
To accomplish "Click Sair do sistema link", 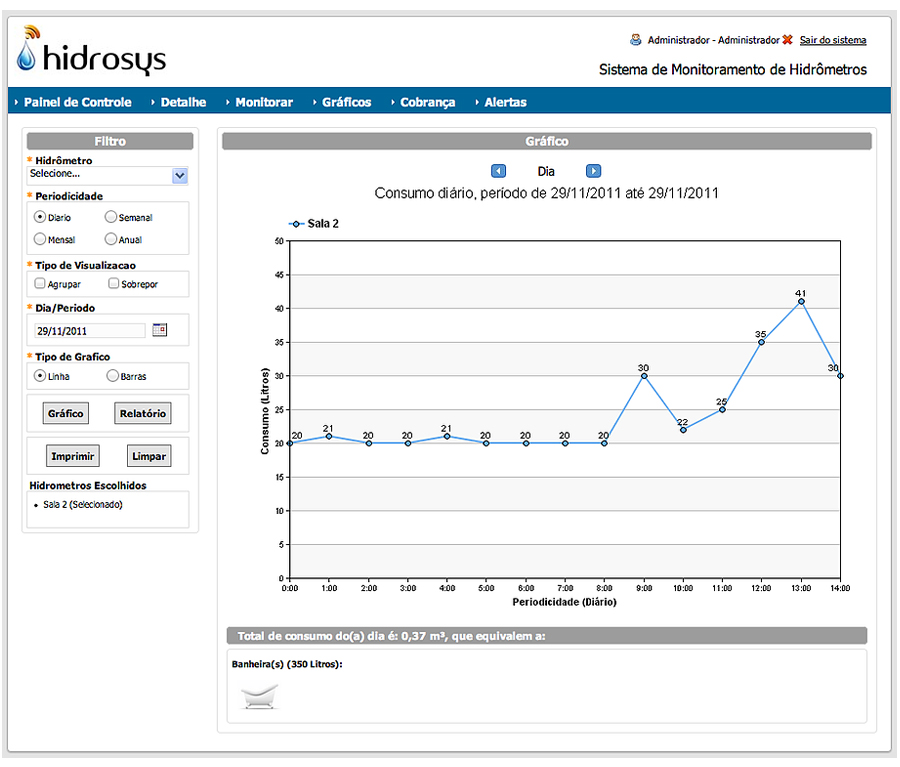I will click(x=833, y=40).
